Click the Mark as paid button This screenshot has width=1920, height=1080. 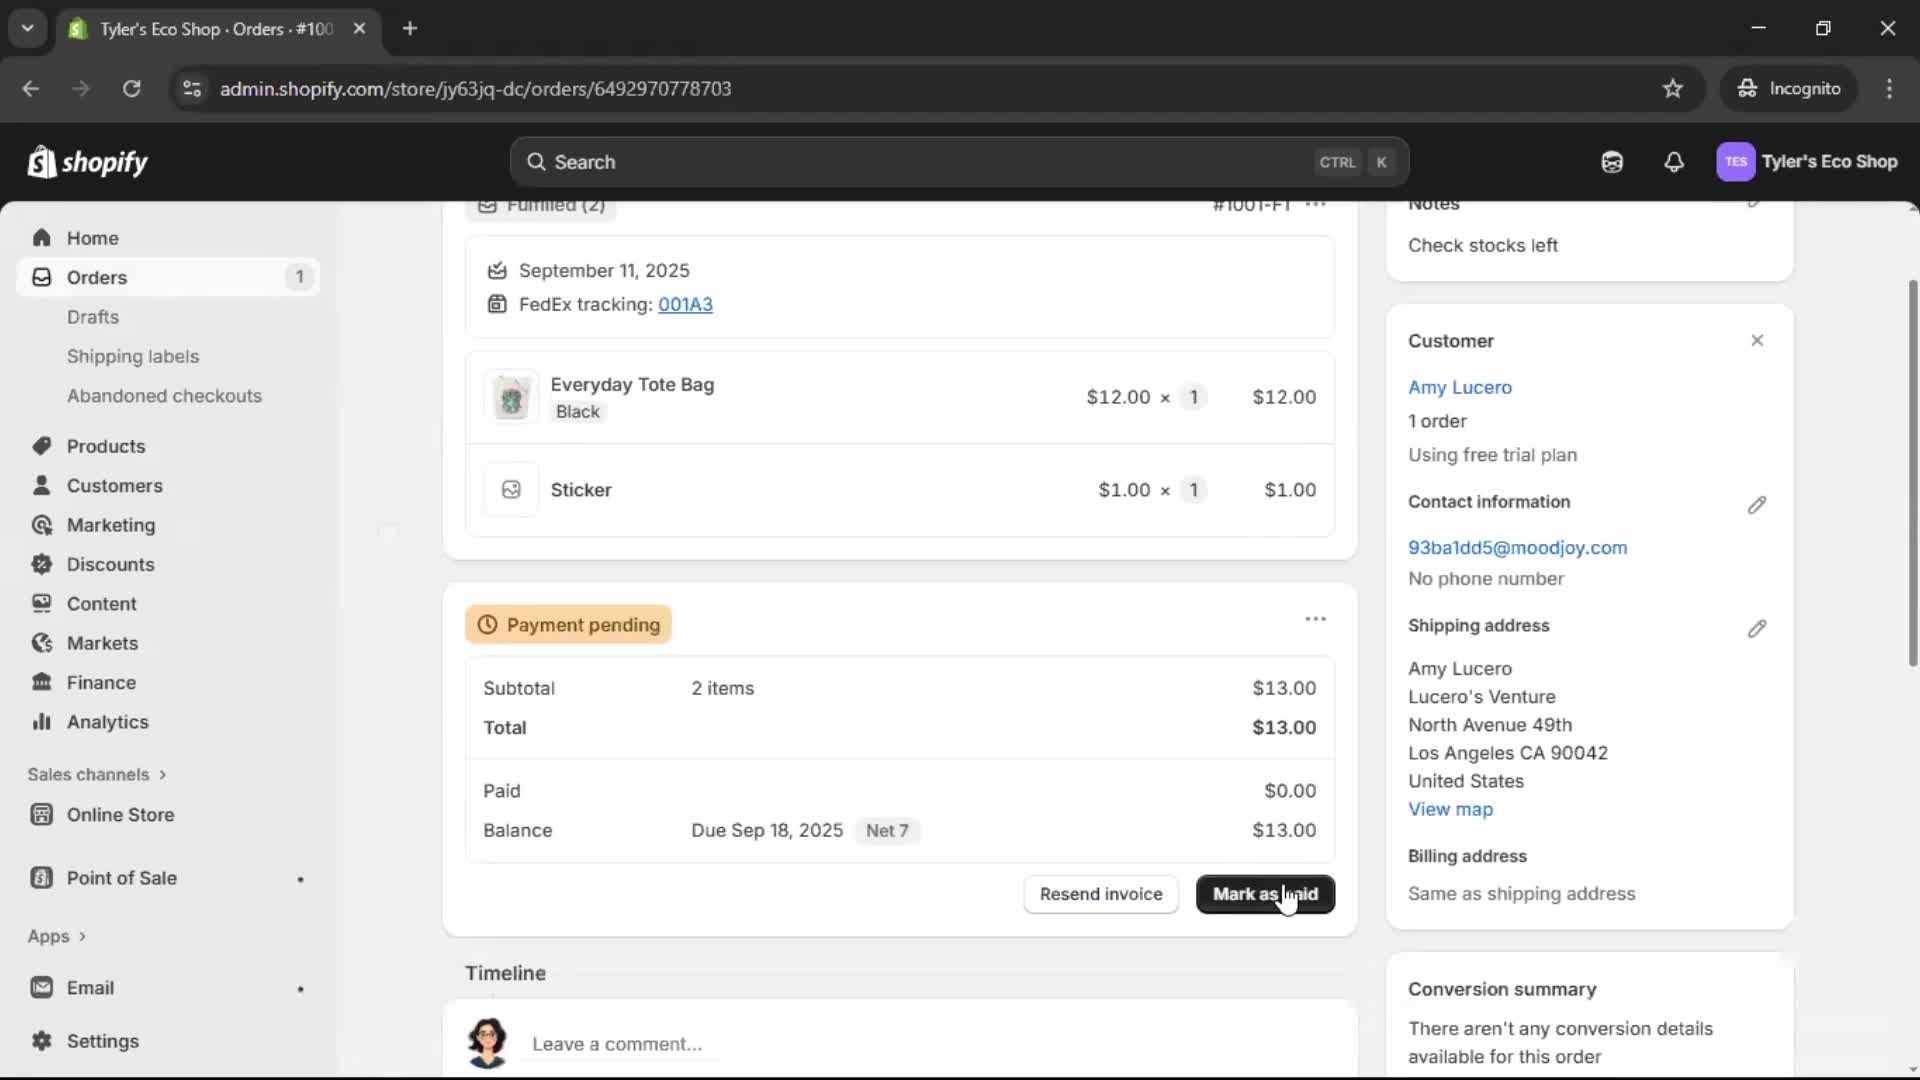coord(1265,894)
